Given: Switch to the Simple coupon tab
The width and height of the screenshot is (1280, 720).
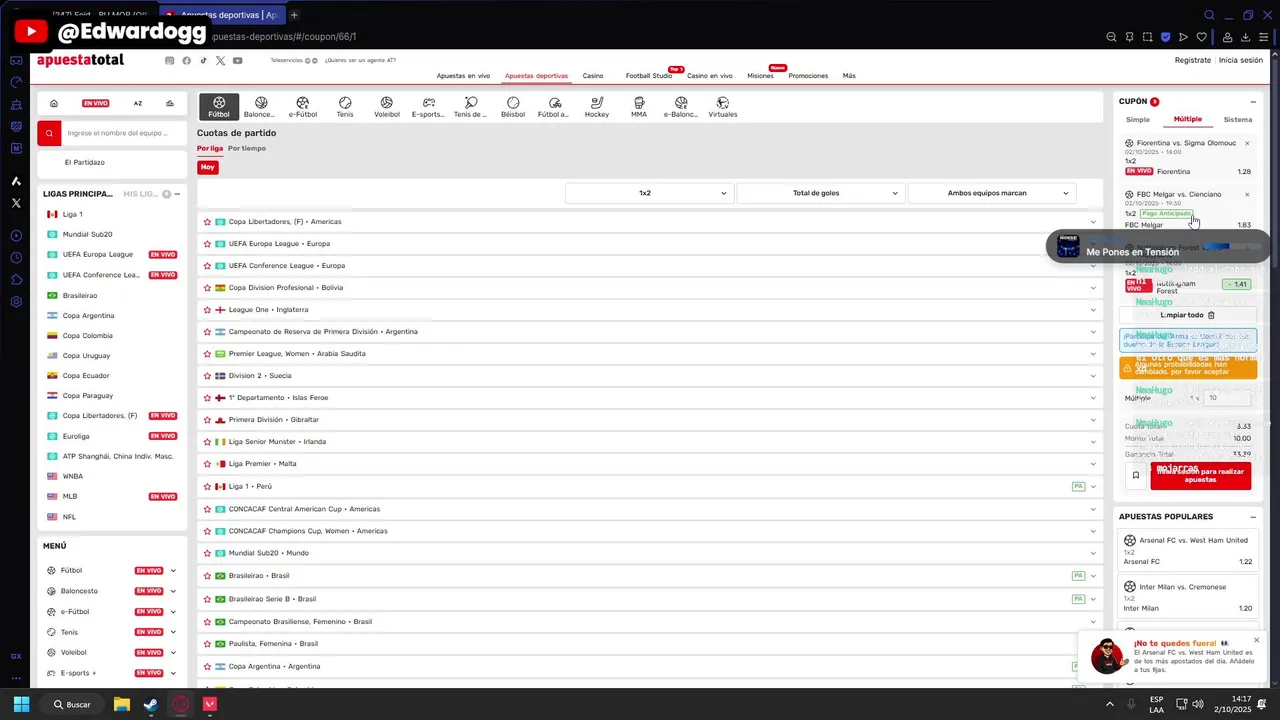Looking at the screenshot, I should point(1138,119).
